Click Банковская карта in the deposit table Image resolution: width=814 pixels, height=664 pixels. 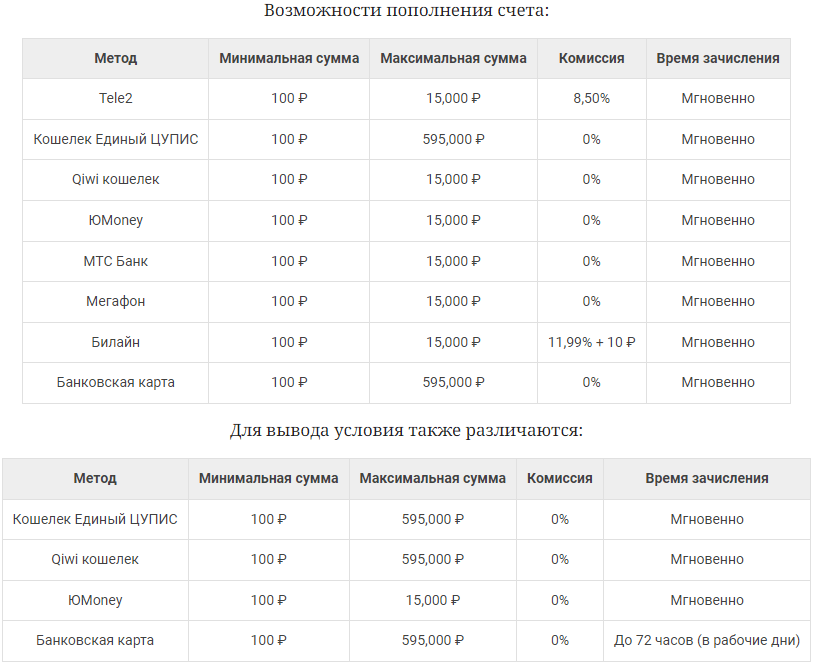(116, 382)
